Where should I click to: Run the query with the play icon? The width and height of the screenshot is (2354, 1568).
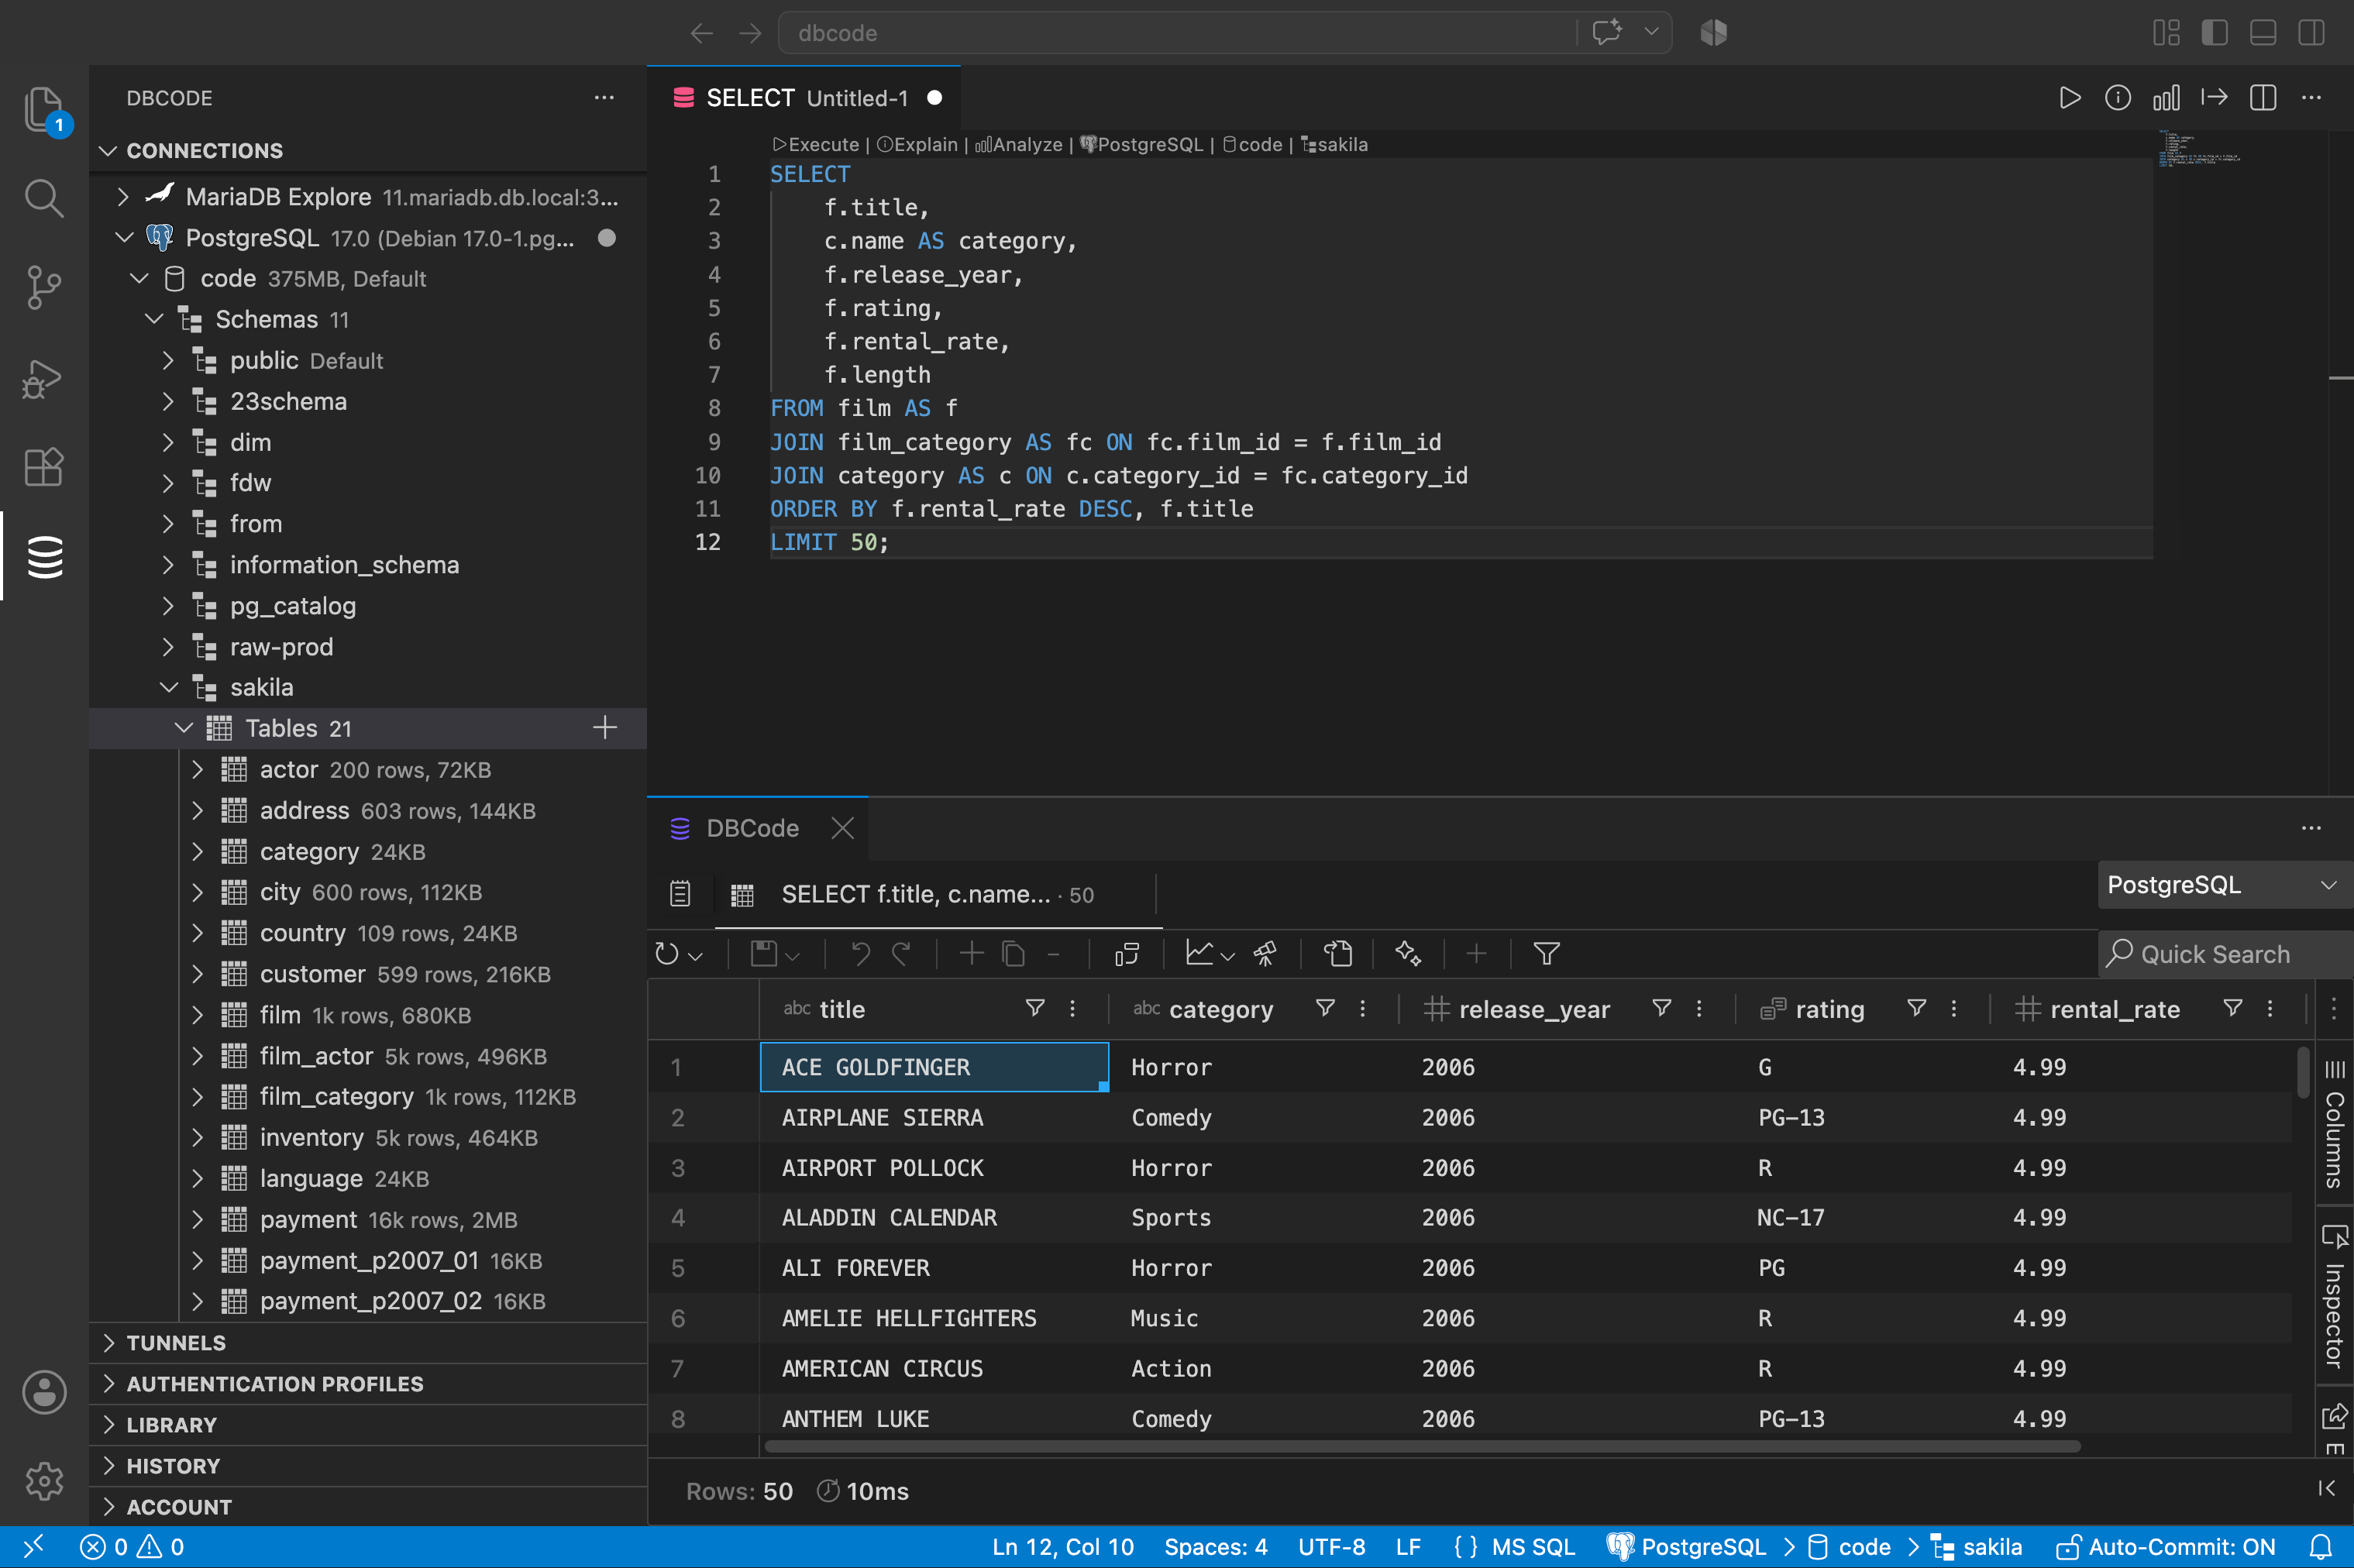[2069, 98]
